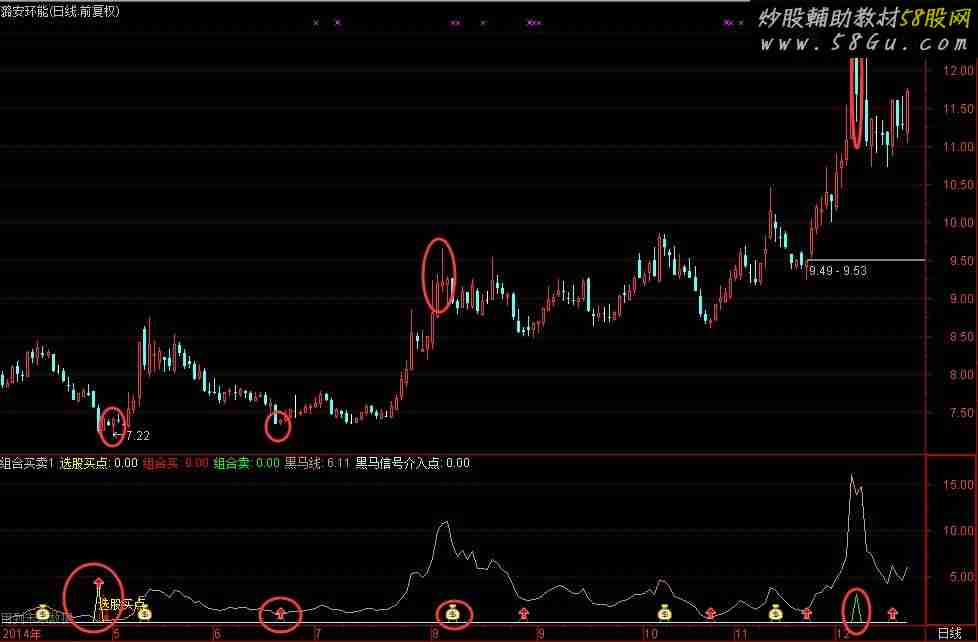The width and height of the screenshot is (978, 642).
Task: Click the 9.50 price axis value
Action: tap(961, 261)
